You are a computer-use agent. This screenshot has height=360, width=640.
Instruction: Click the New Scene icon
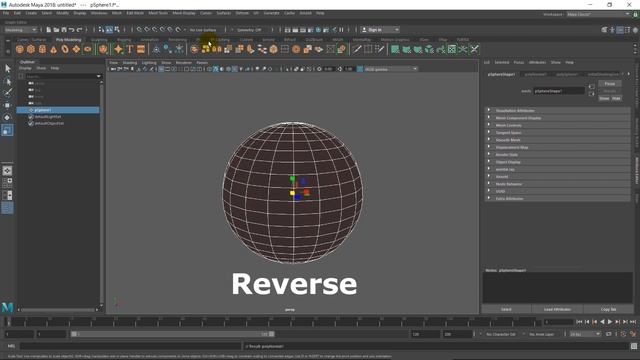pos(49,30)
